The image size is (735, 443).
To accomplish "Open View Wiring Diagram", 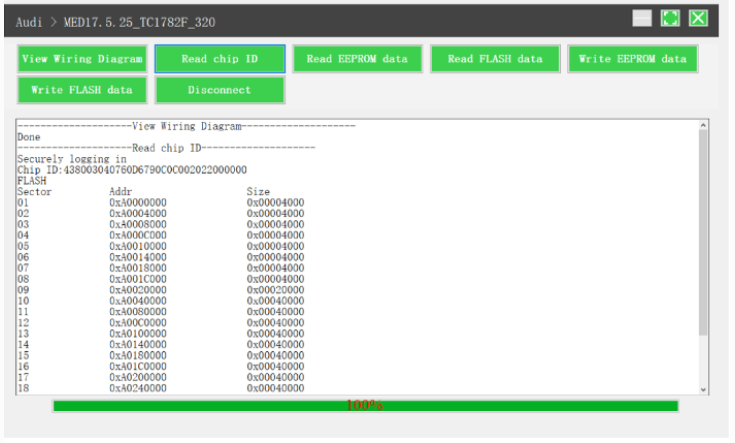I will pyautogui.click(x=83, y=59).
